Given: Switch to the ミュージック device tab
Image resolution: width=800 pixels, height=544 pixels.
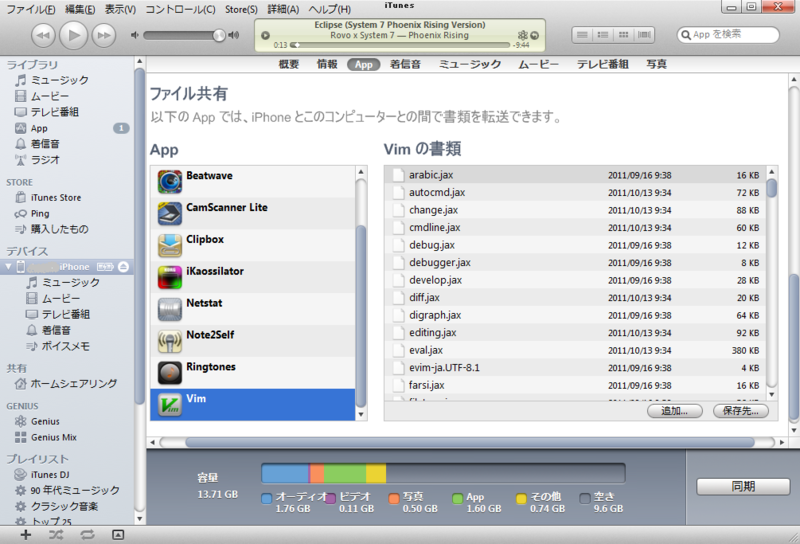Looking at the screenshot, I should coord(470,64).
